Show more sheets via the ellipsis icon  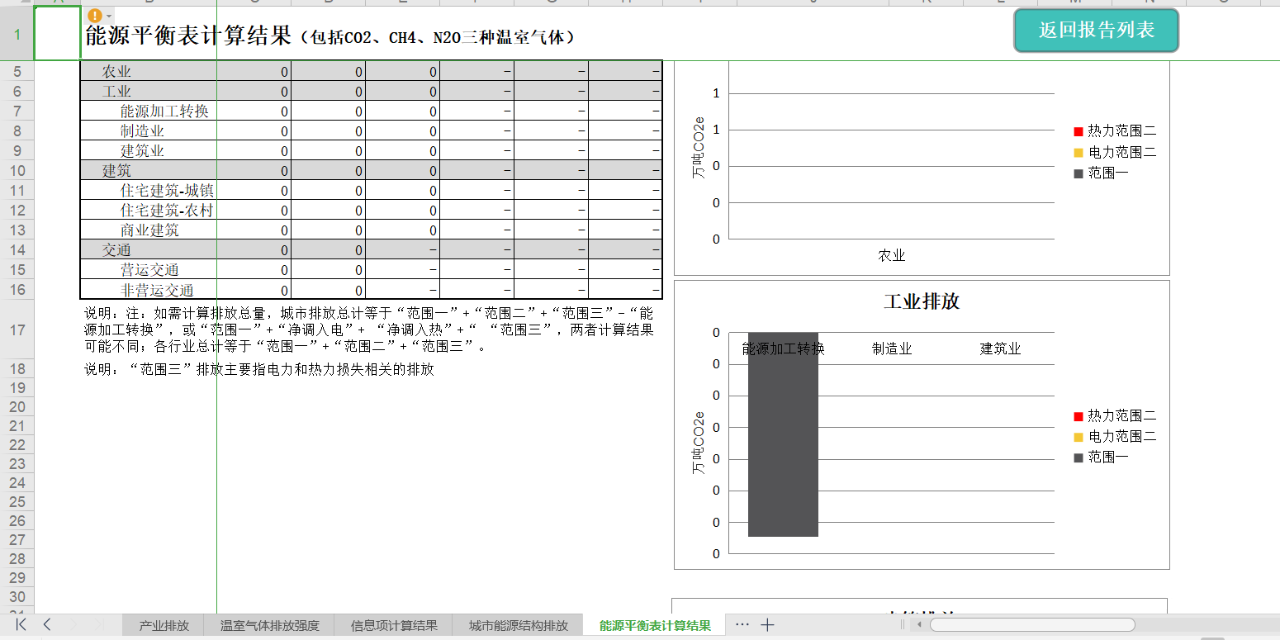click(742, 625)
